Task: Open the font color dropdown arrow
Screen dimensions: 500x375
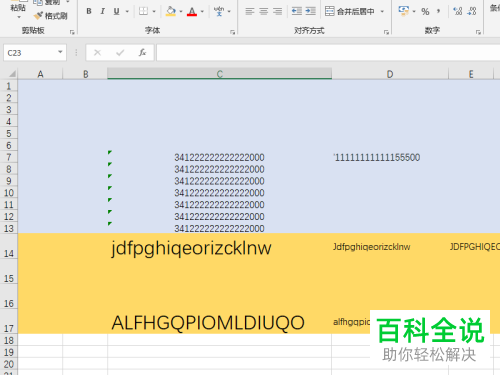Action: pos(202,12)
